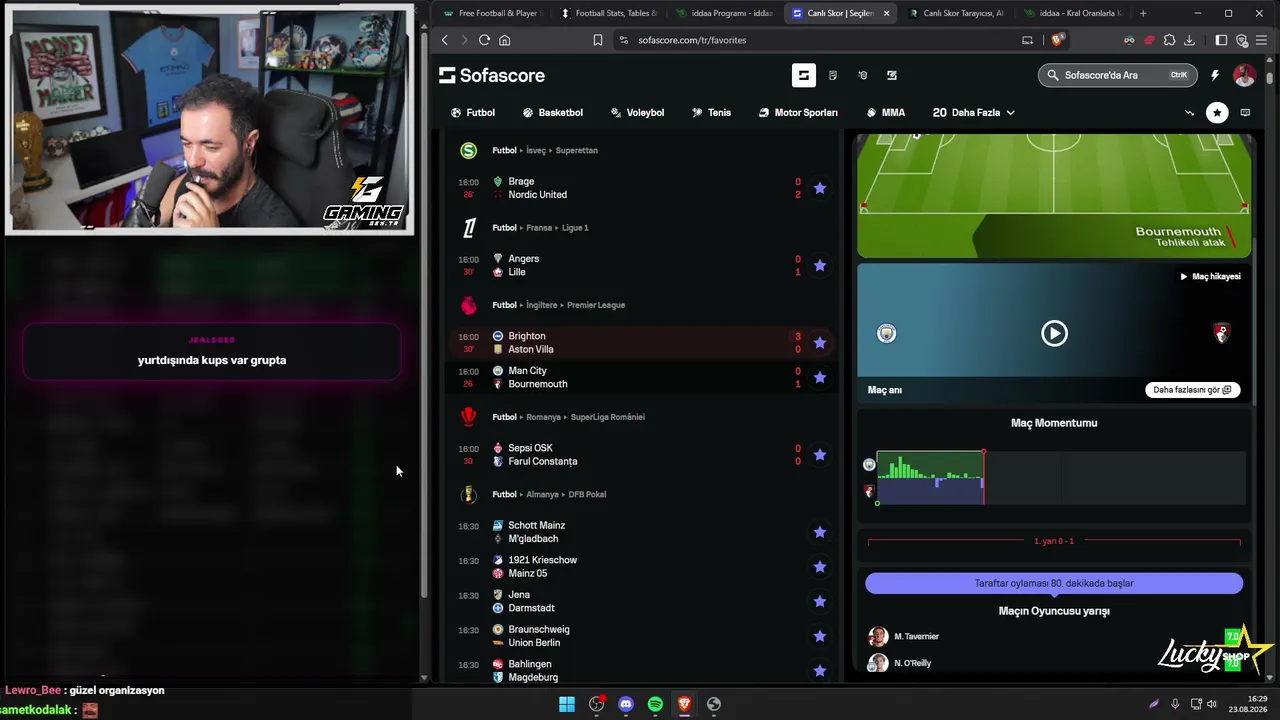
Task: Select the Sofascore scores home icon in the header
Action: (x=804, y=75)
